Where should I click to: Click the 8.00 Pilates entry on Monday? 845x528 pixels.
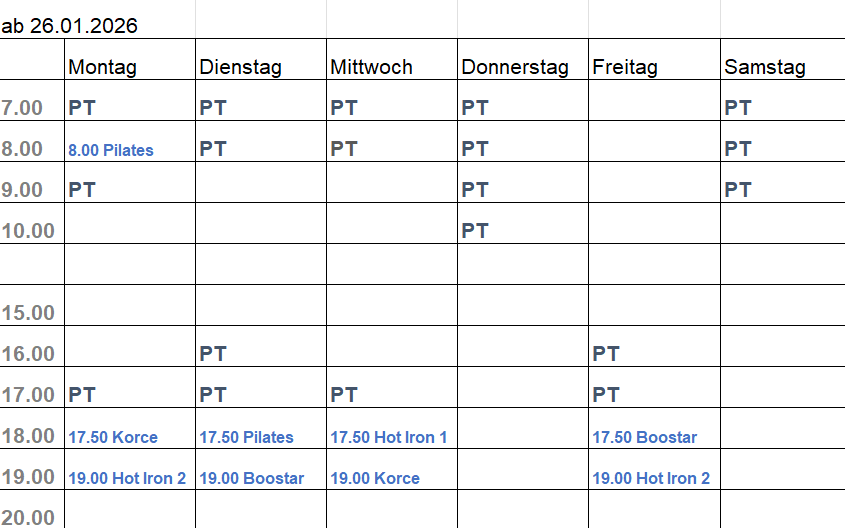pos(111,150)
